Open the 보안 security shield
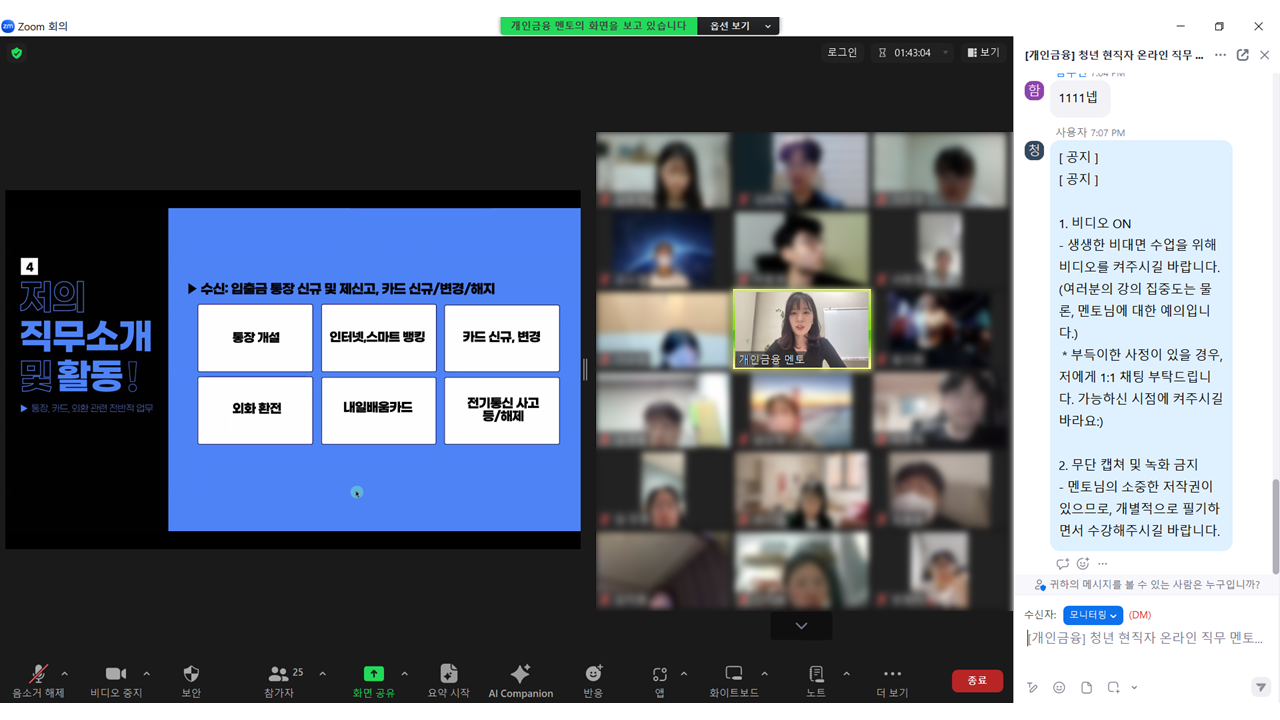 (191, 681)
